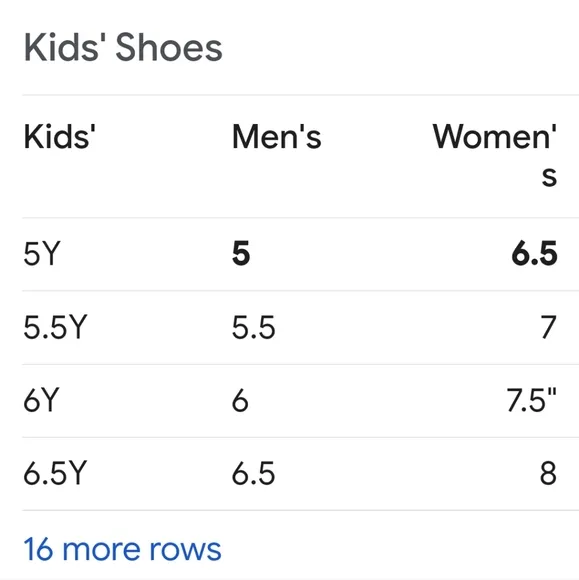Click the word 'rows' in the blue link

coord(185,550)
